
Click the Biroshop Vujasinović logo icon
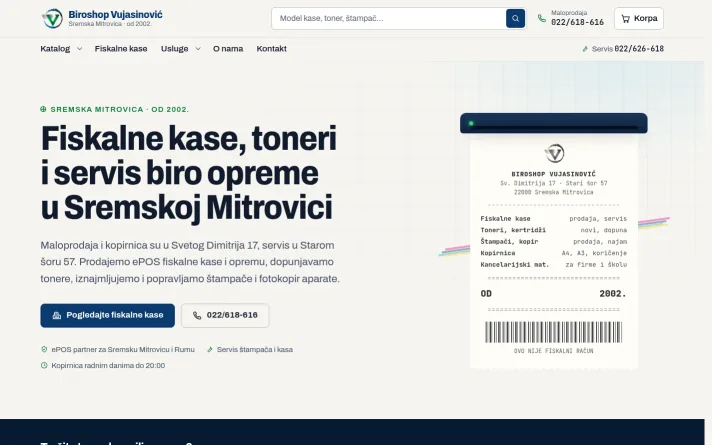click(52, 19)
